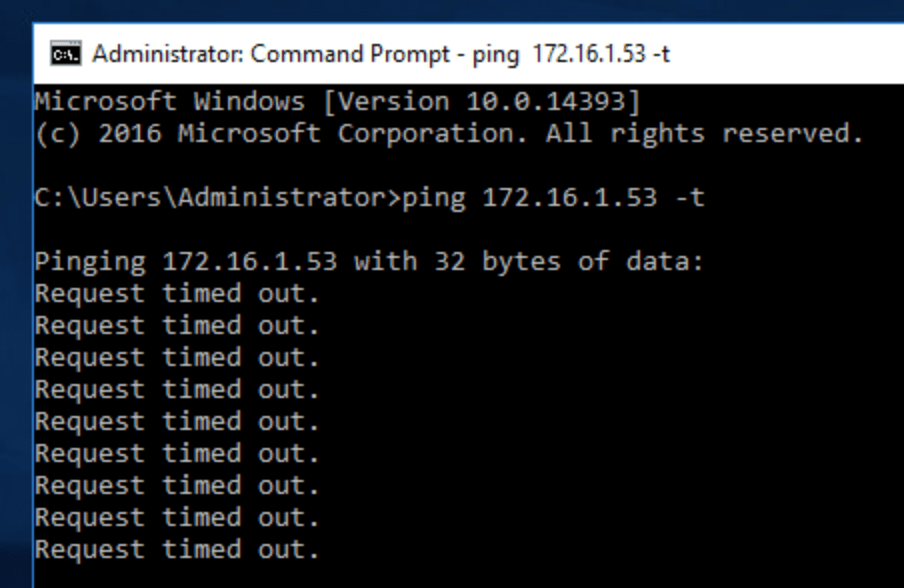Click the second "Request timed out." line
Viewport: 904px width, 588px height.
click(x=177, y=326)
